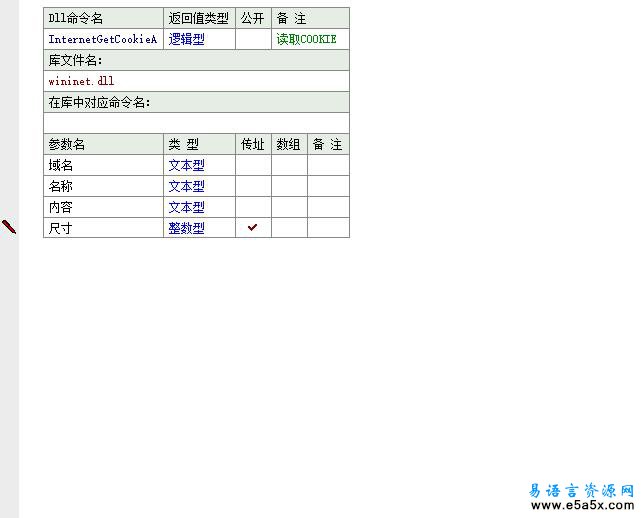The width and height of the screenshot is (643, 518).
Task: Click the 数组 cell for 名称 parameter
Action: coord(289,187)
